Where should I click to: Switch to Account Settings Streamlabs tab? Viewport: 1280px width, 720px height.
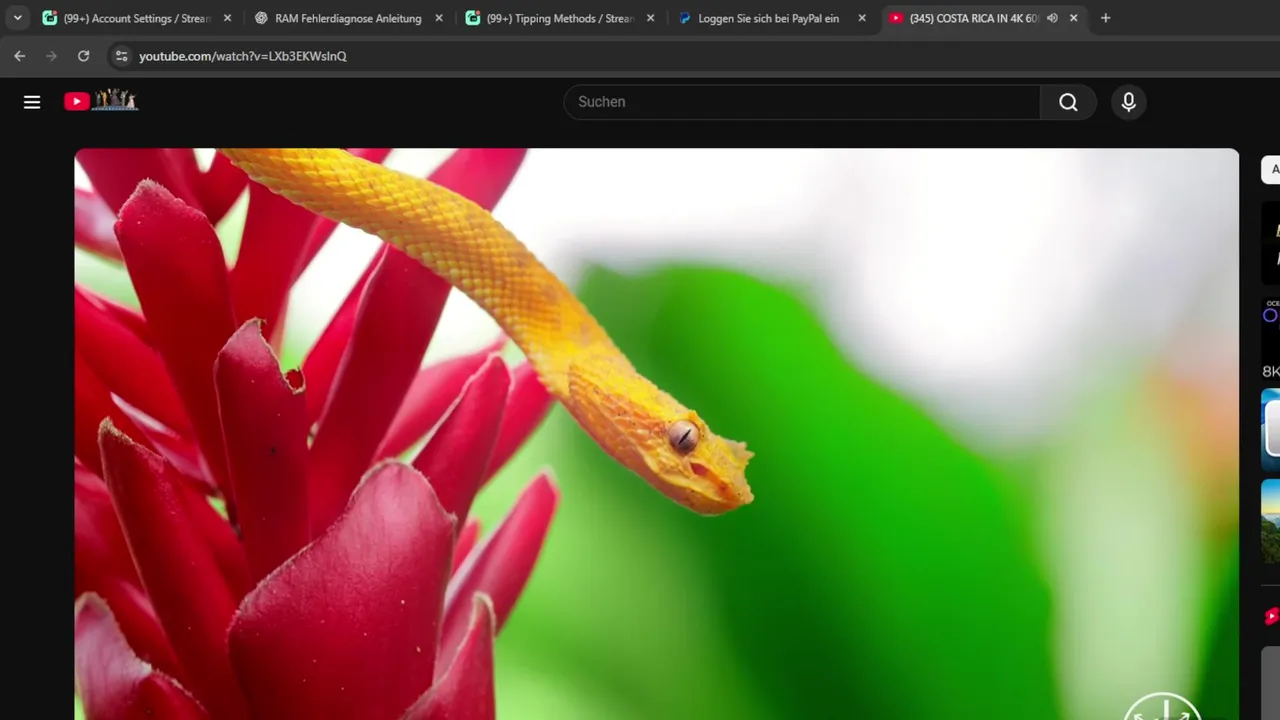[136, 18]
